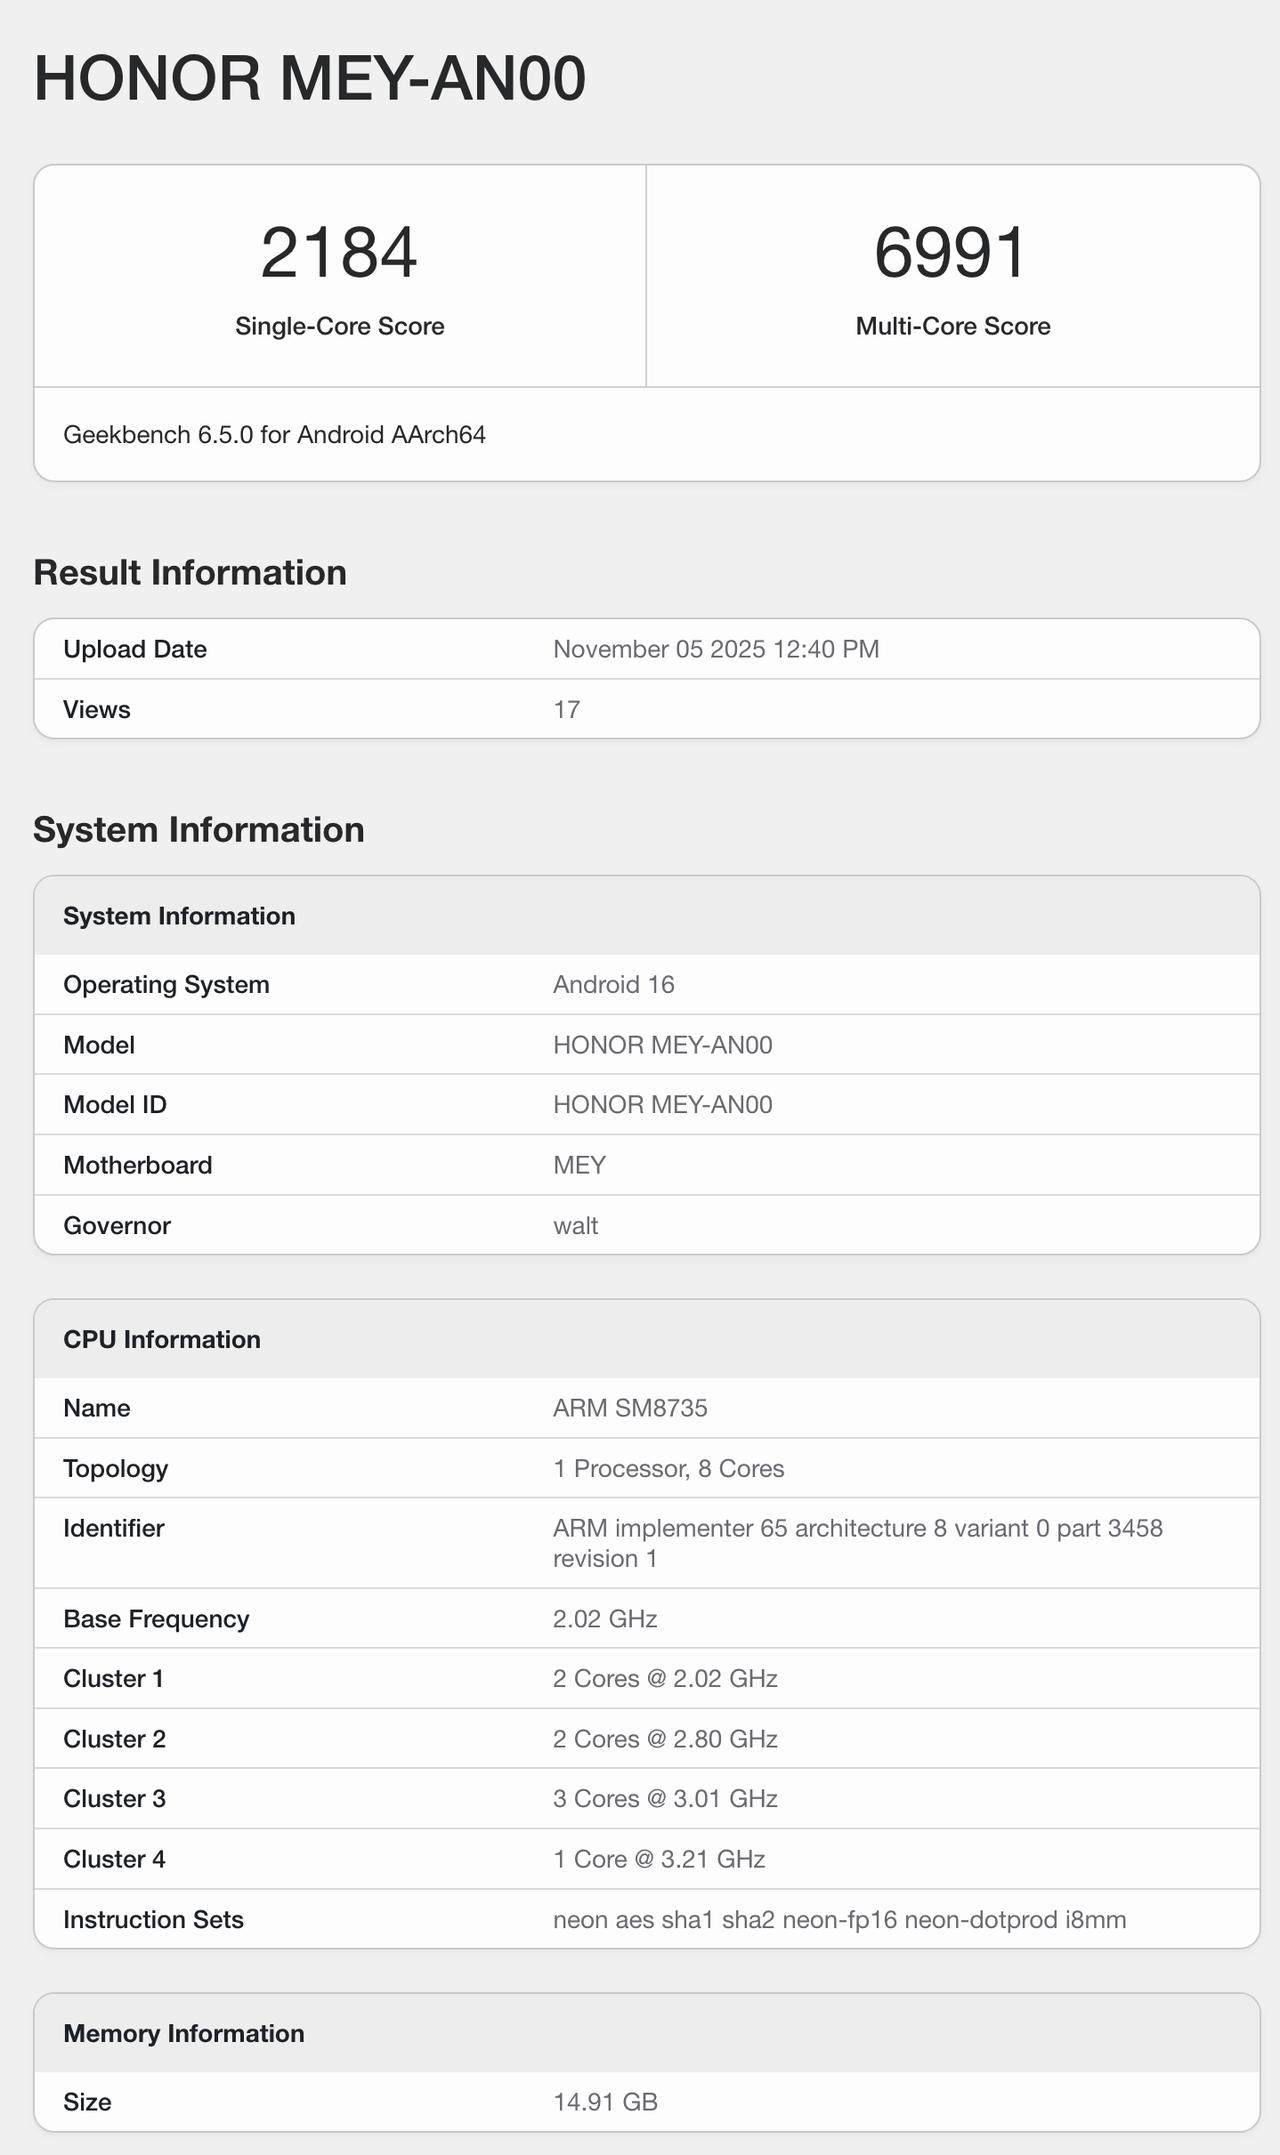Image resolution: width=1280 pixels, height=2155 pixels.
Task: Click the multi-core score 6991
Action: [x=951, y=252]
